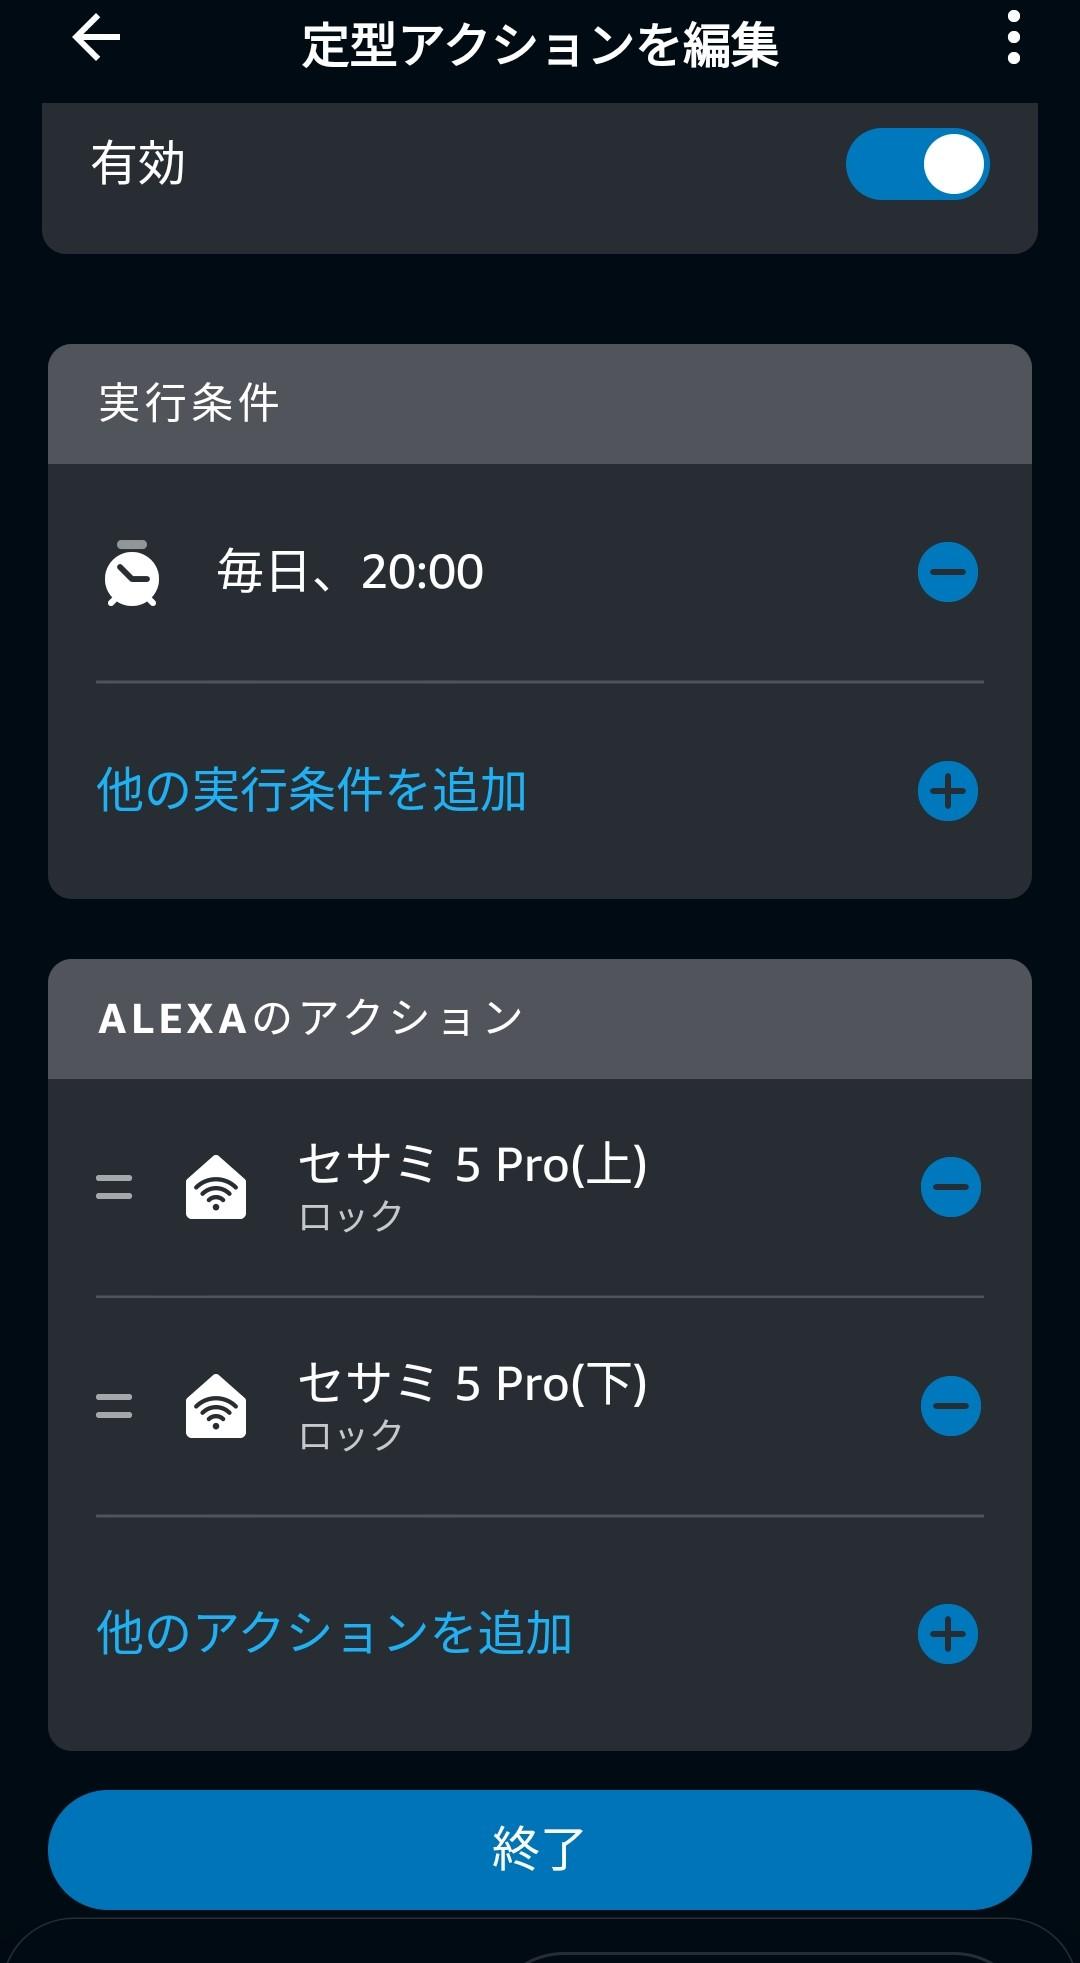This screenshot has width=1080, height=1963.
Task: Tap the back arrow icon
Action: [x=96, y=40]
